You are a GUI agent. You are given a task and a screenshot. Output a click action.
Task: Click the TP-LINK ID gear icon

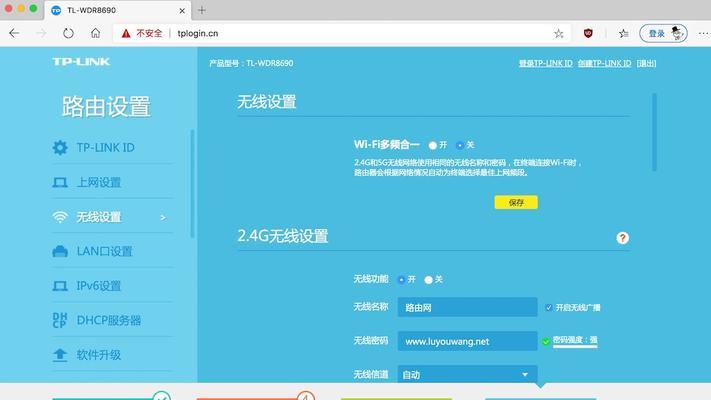pyautogui.click(x=60, y=147)
